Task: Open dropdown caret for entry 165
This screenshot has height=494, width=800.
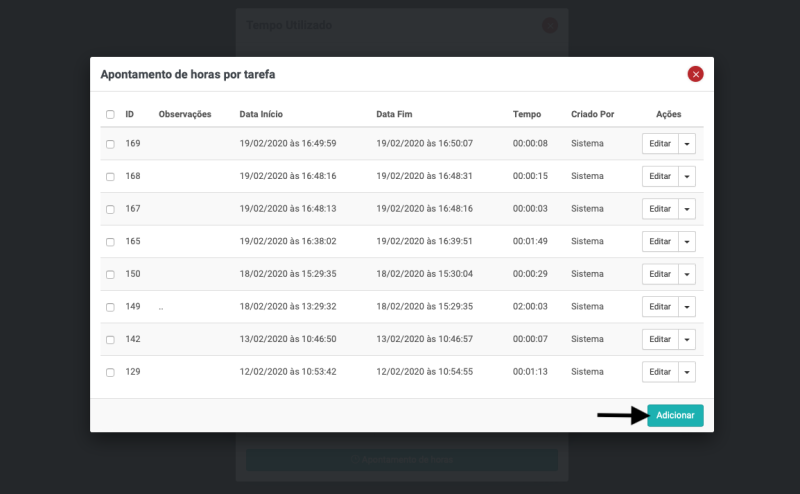Action: (686, 242)
